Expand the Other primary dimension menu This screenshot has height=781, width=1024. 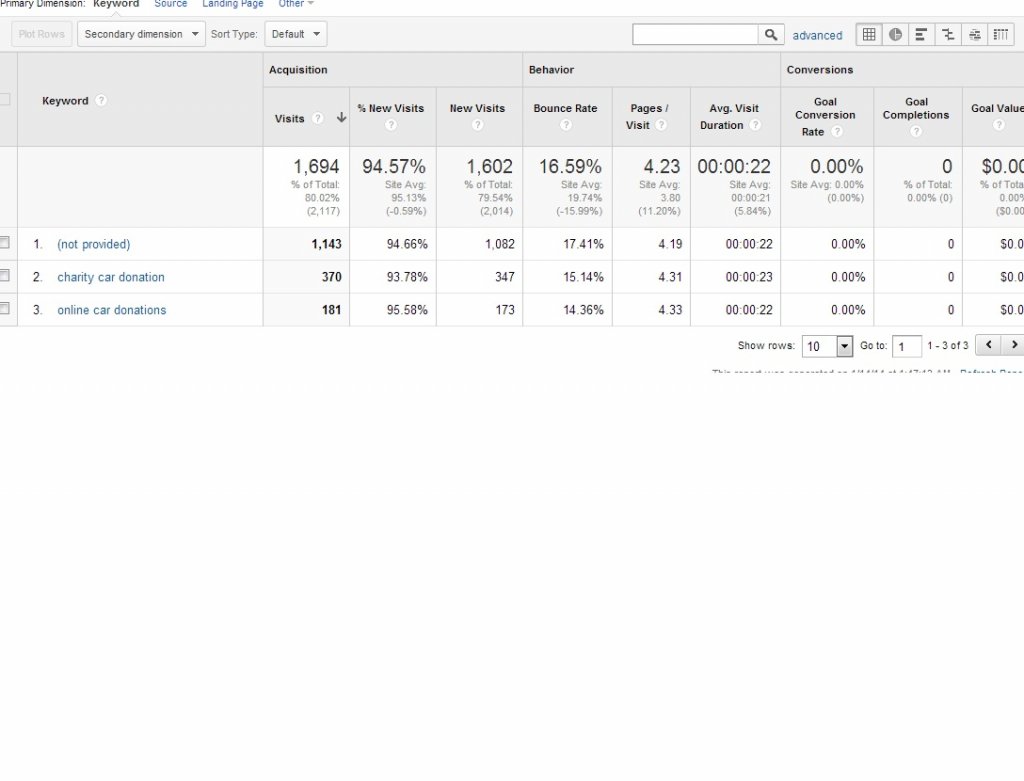[x=296, y=4]
